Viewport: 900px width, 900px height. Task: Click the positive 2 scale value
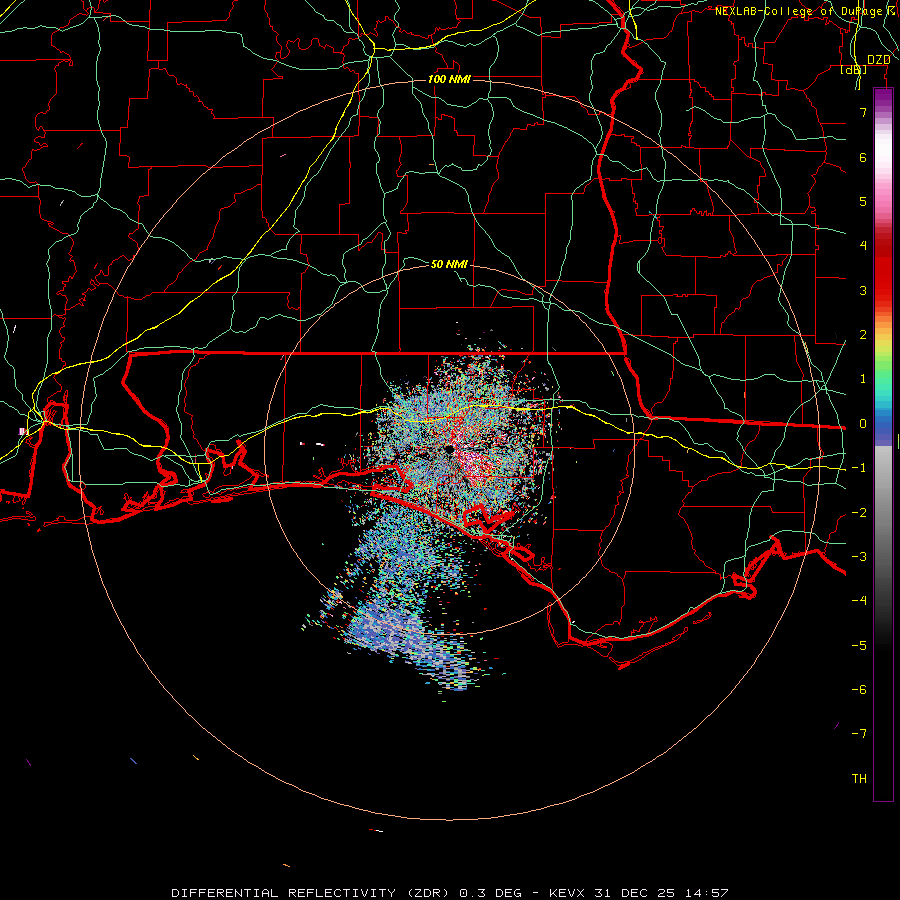click(x=863, y=335)
